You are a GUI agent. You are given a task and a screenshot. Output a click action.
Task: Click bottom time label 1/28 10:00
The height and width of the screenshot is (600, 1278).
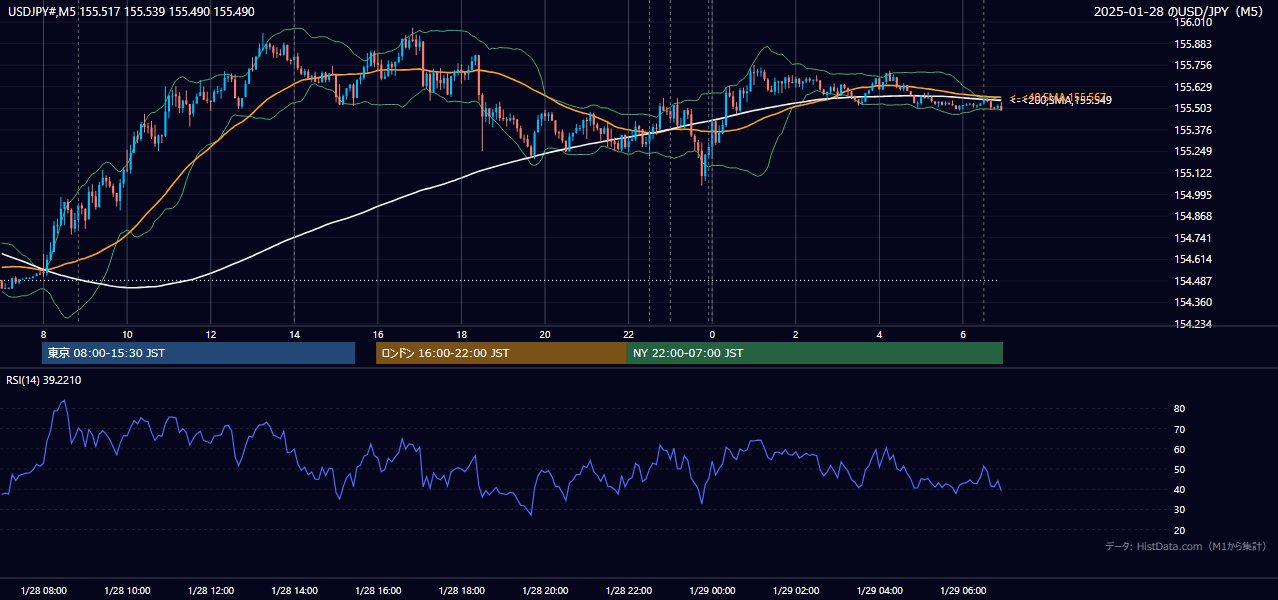(x=127, y=591)
